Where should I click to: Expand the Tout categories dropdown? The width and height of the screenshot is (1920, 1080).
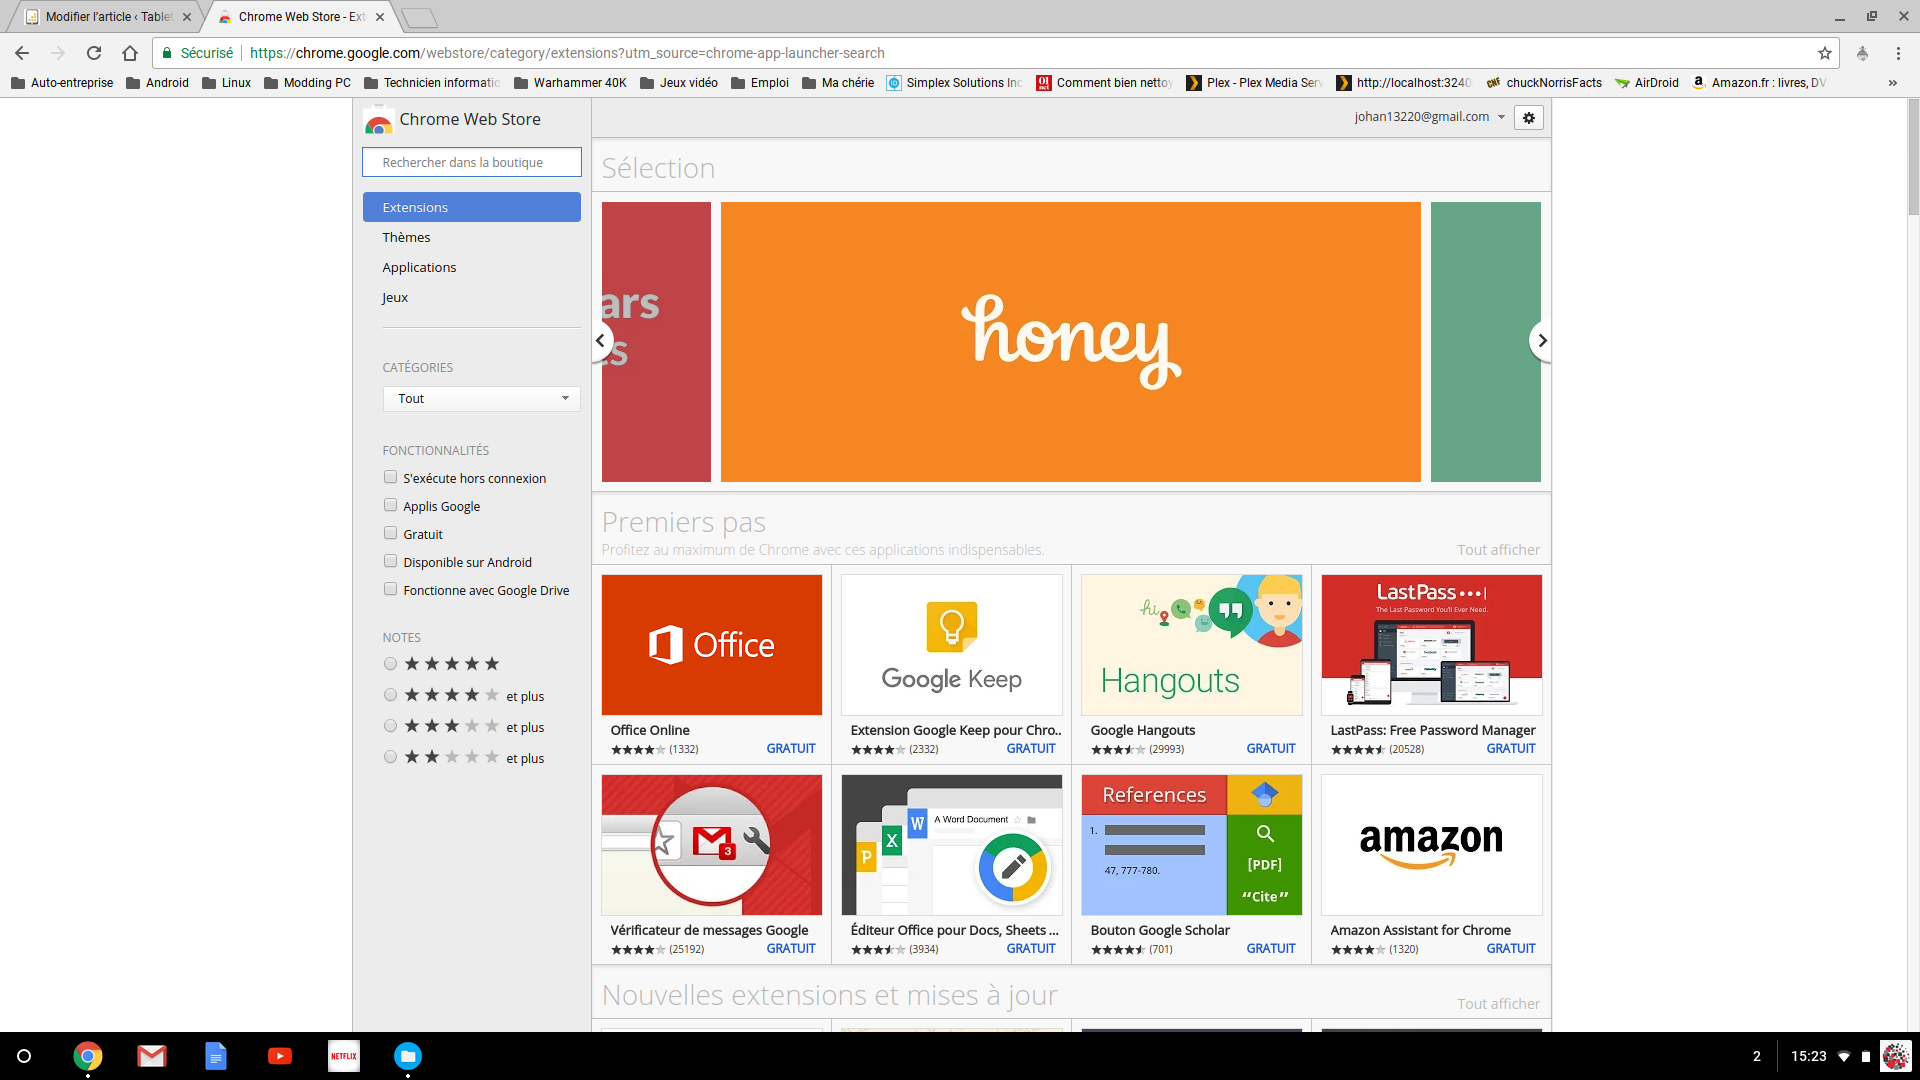click(482, 398)
